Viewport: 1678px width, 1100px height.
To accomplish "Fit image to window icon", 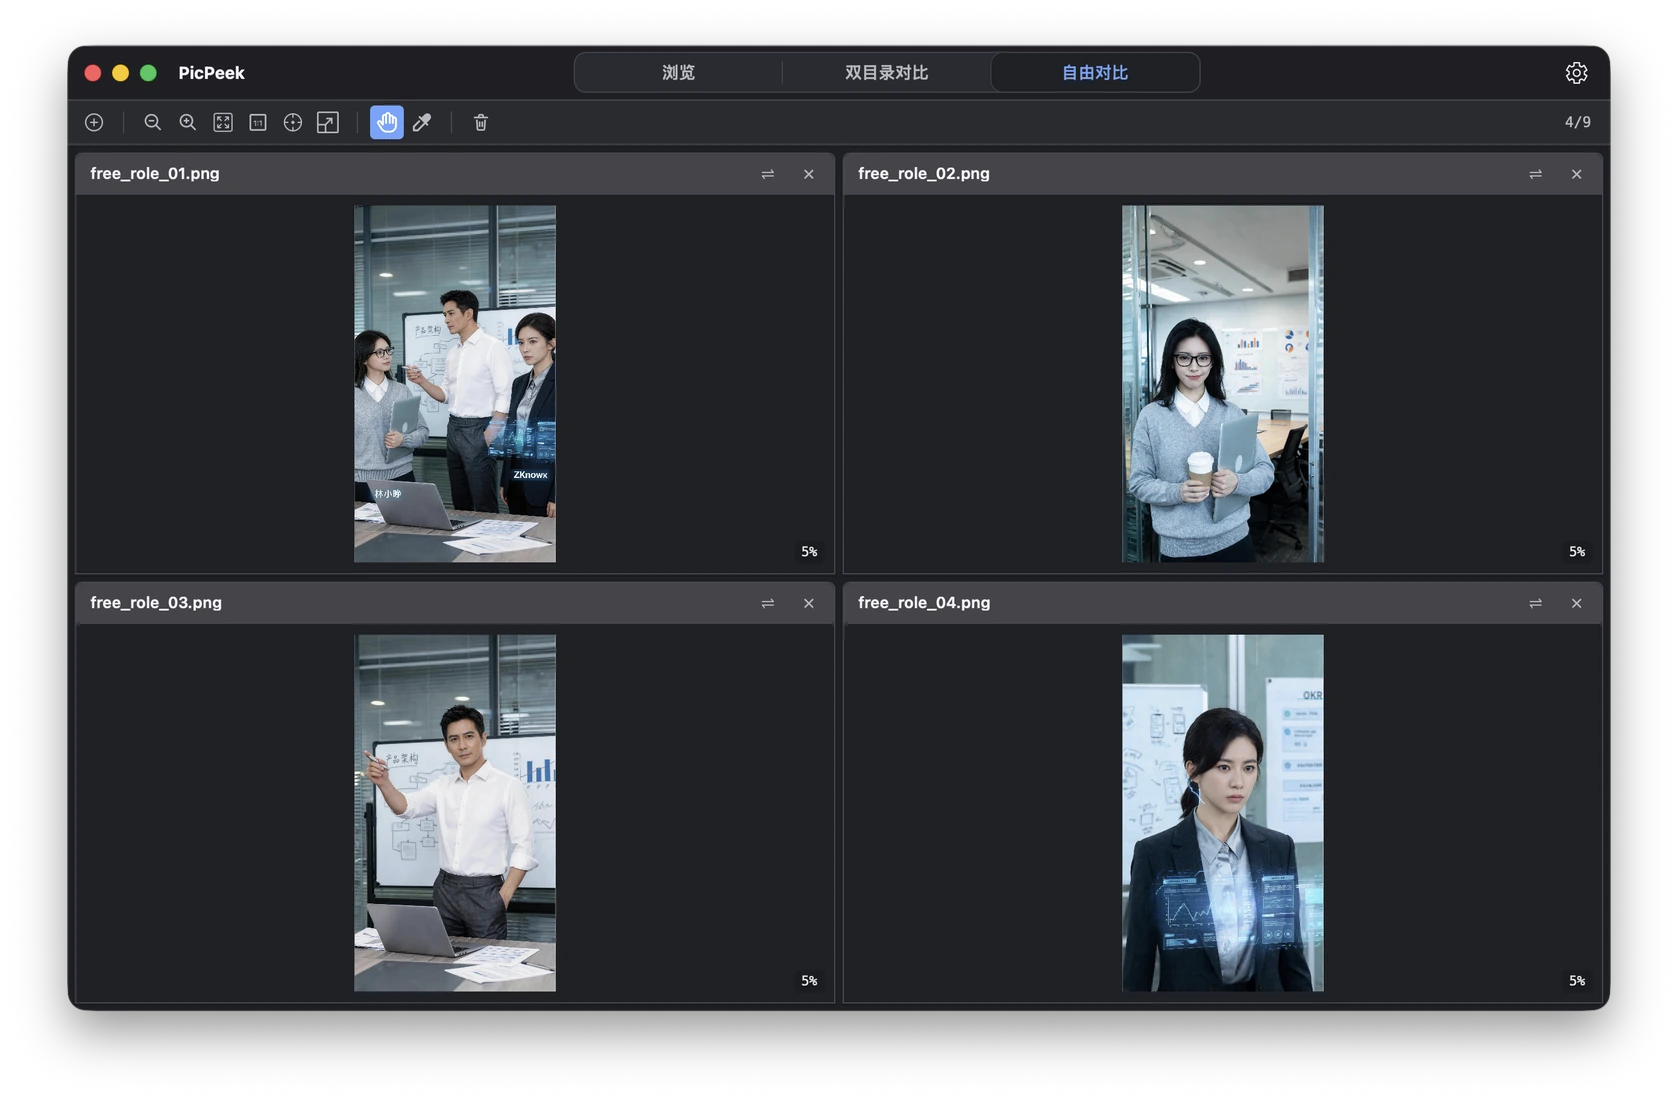I will [223, 122].
